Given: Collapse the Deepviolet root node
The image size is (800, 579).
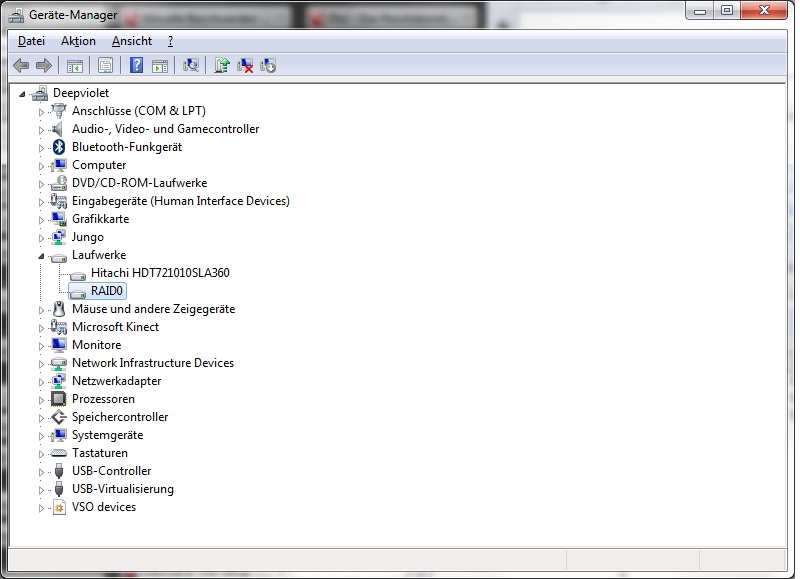Looking at the screenshot, I should [x=22, y=94].
